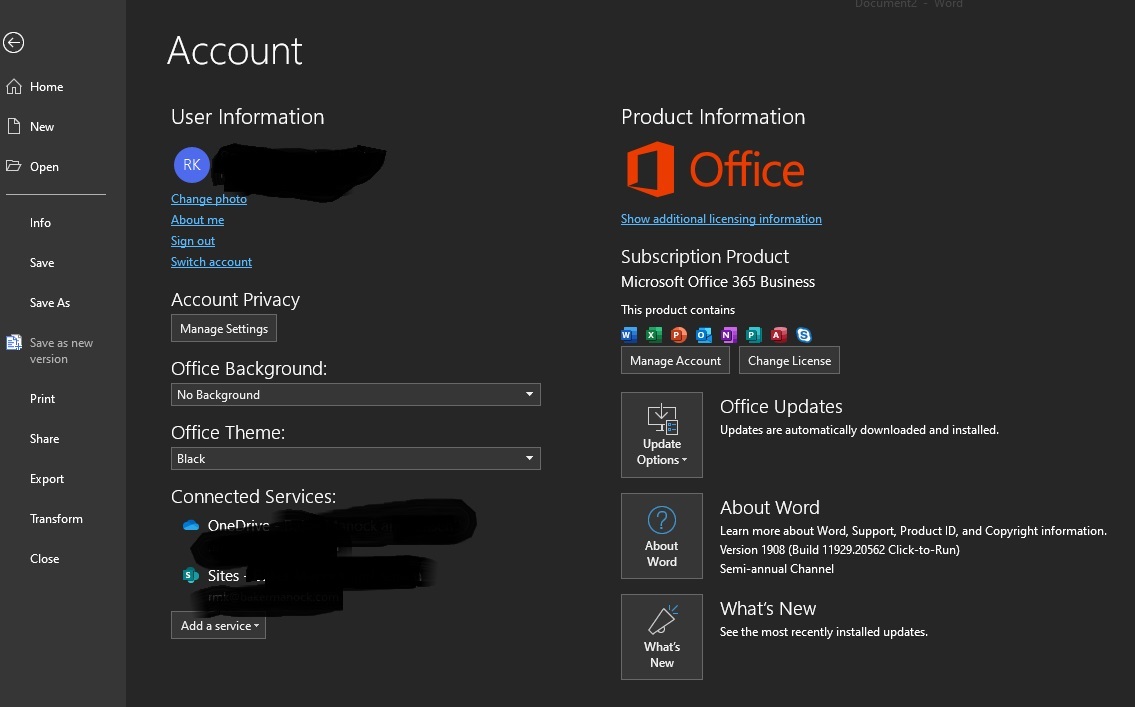Image resolution: width=1135 pixels, height=707 pixels.
Task: Click the Sign out link
Action: coord(193,241)
